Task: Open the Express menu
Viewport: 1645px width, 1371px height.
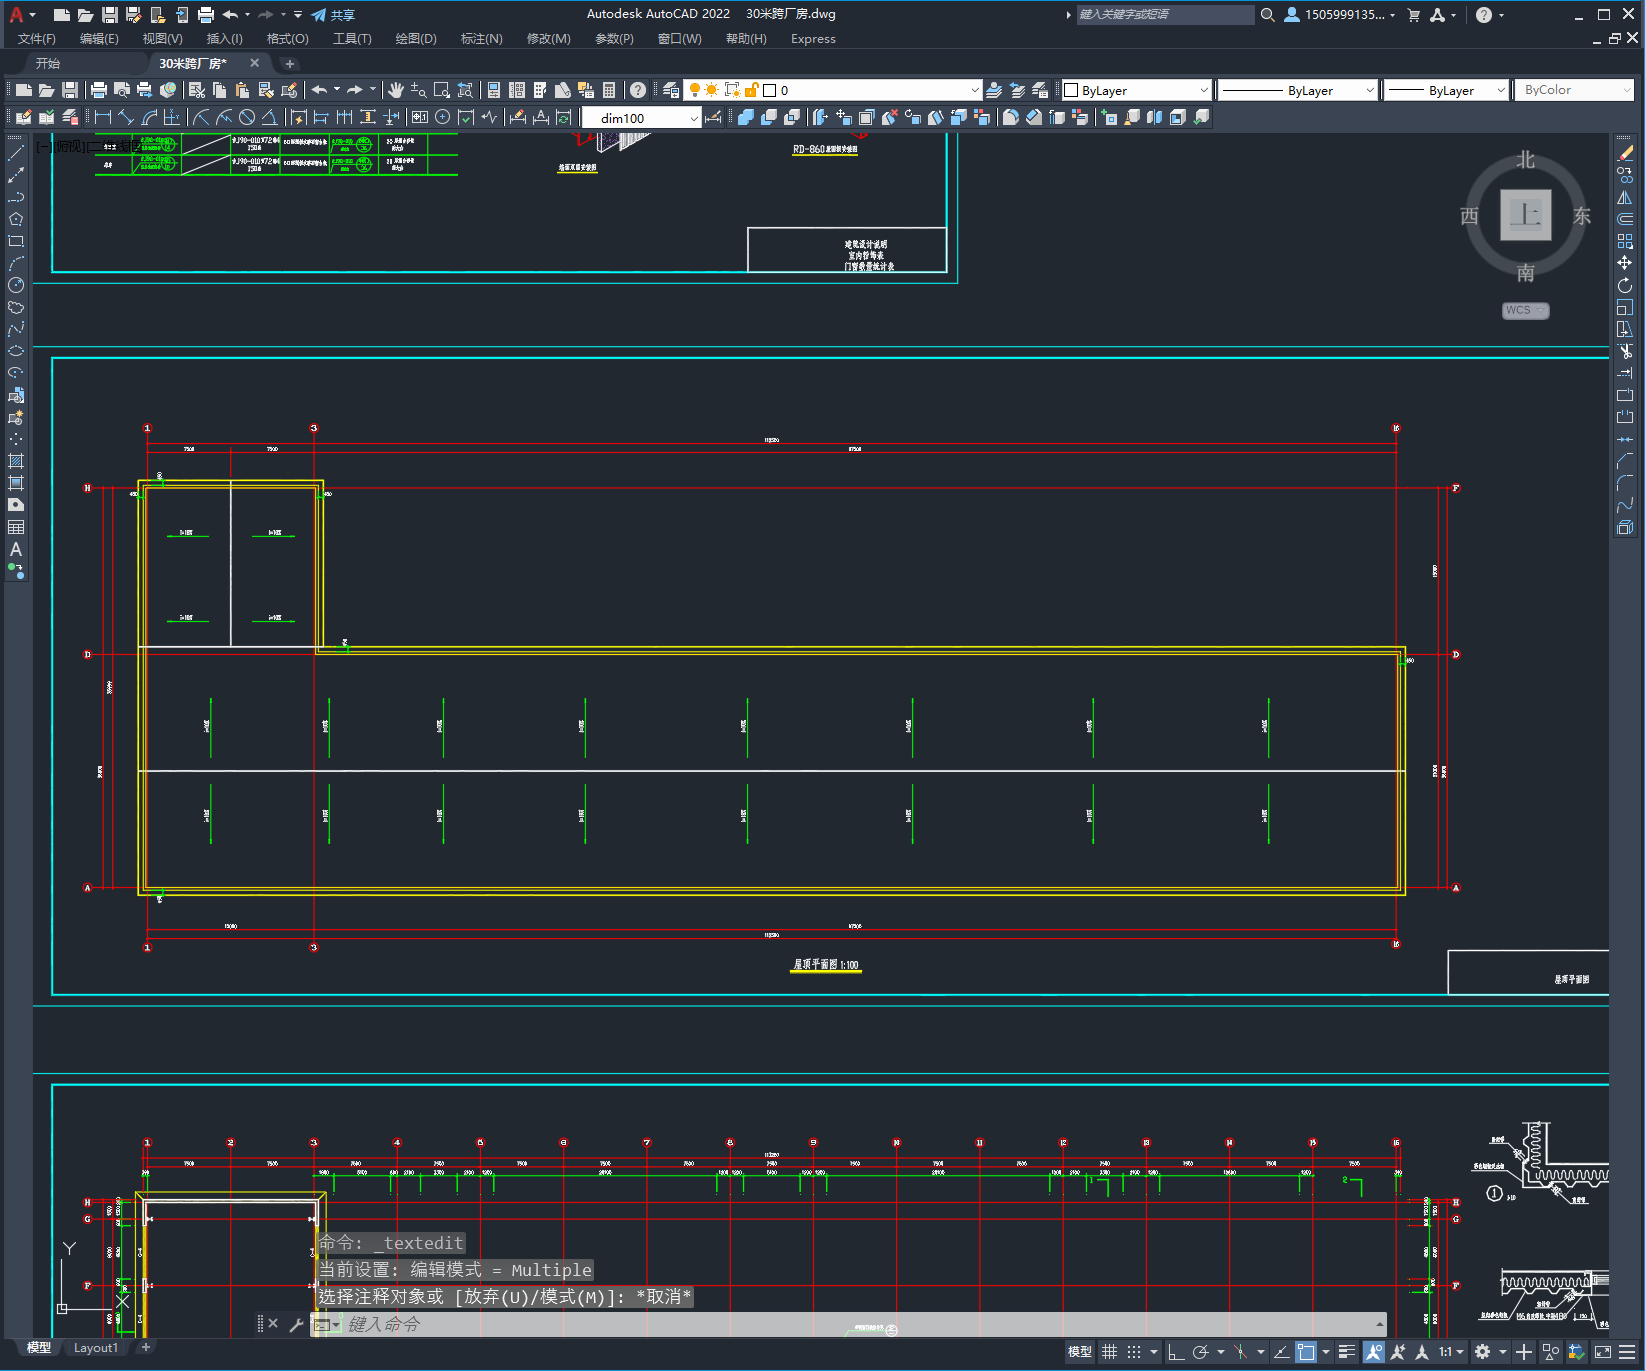Action: (813, 39)
